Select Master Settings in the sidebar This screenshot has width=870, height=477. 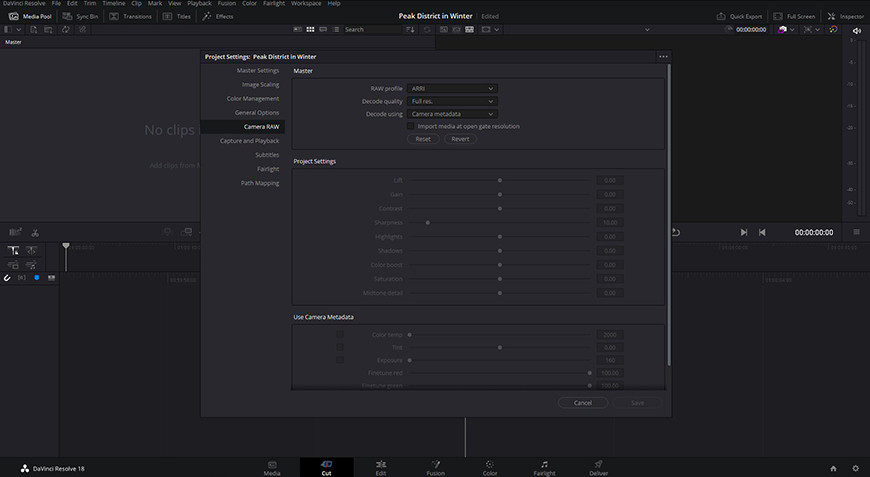(257, 70)
